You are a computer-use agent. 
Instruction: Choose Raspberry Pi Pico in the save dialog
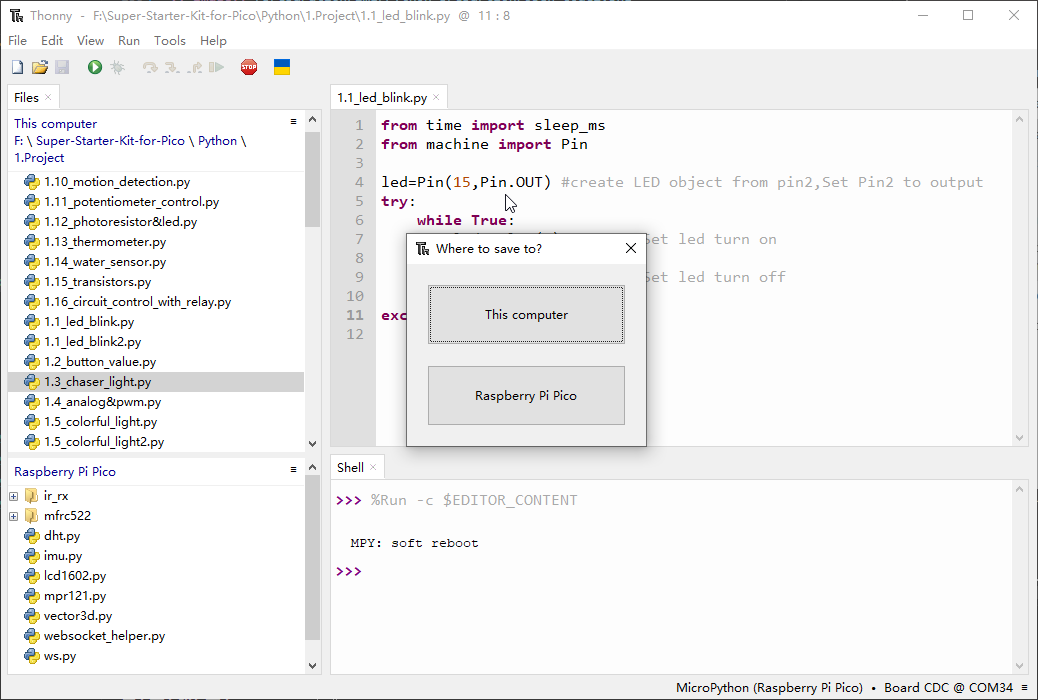click(x=526, y=395)
